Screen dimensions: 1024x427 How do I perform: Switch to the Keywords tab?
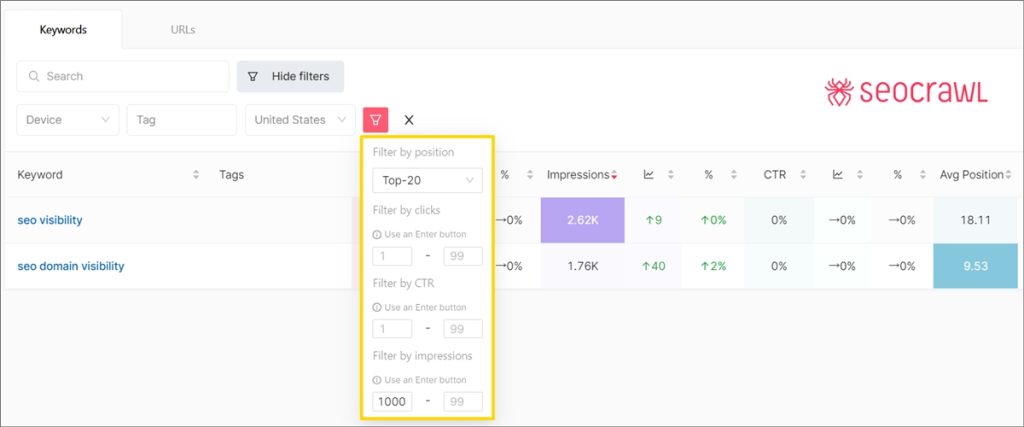pyautogui.click(x=63, y=29)
